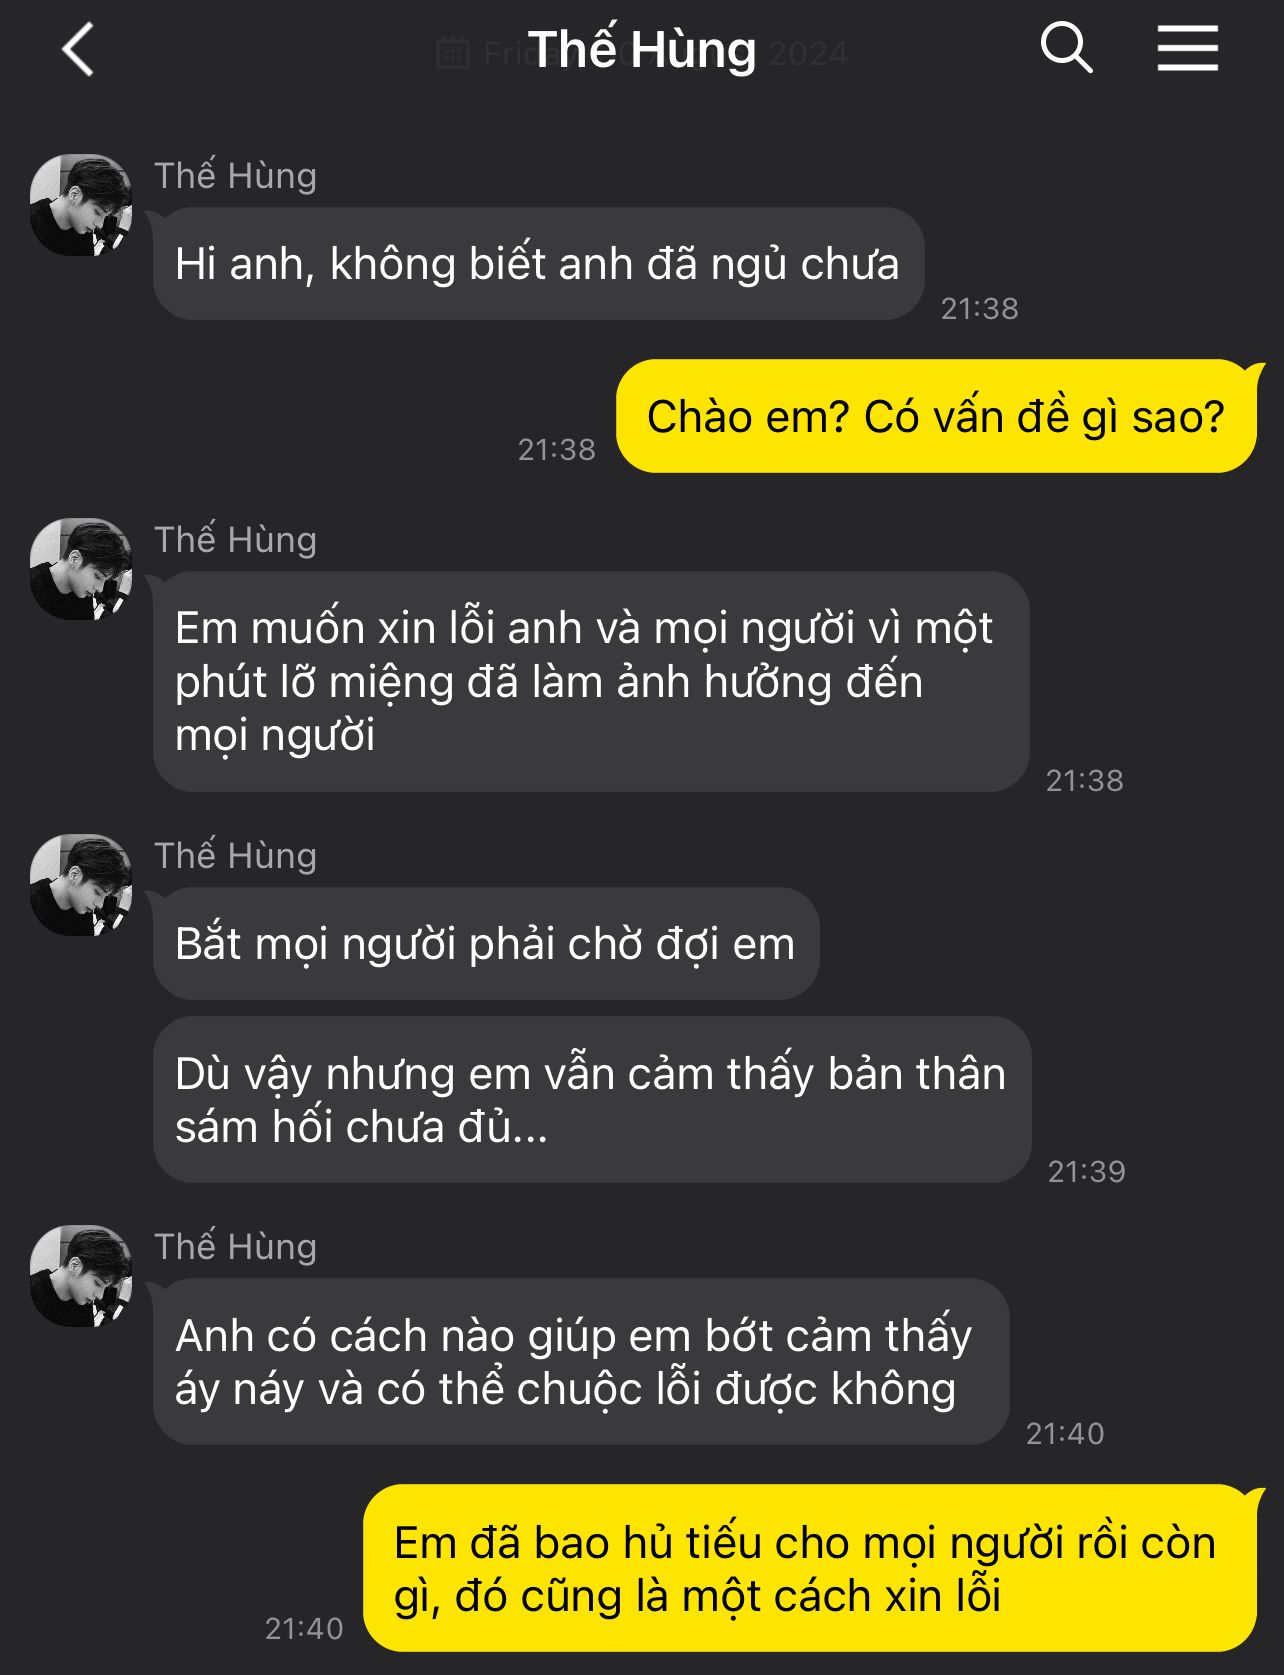
Task: Open the hamburger menu icon
Action: tap(1188, 48)
